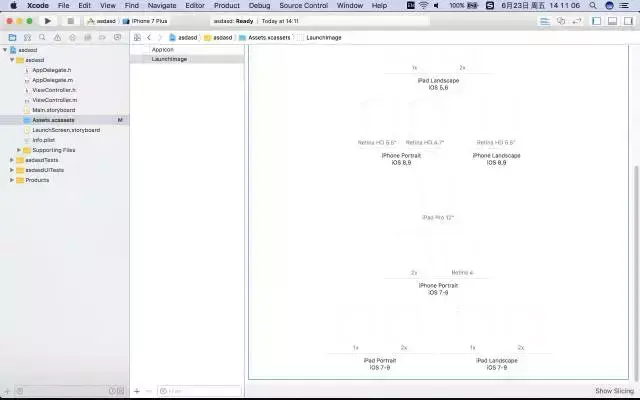Open the asdasd scheme selector

coord(102,21)
